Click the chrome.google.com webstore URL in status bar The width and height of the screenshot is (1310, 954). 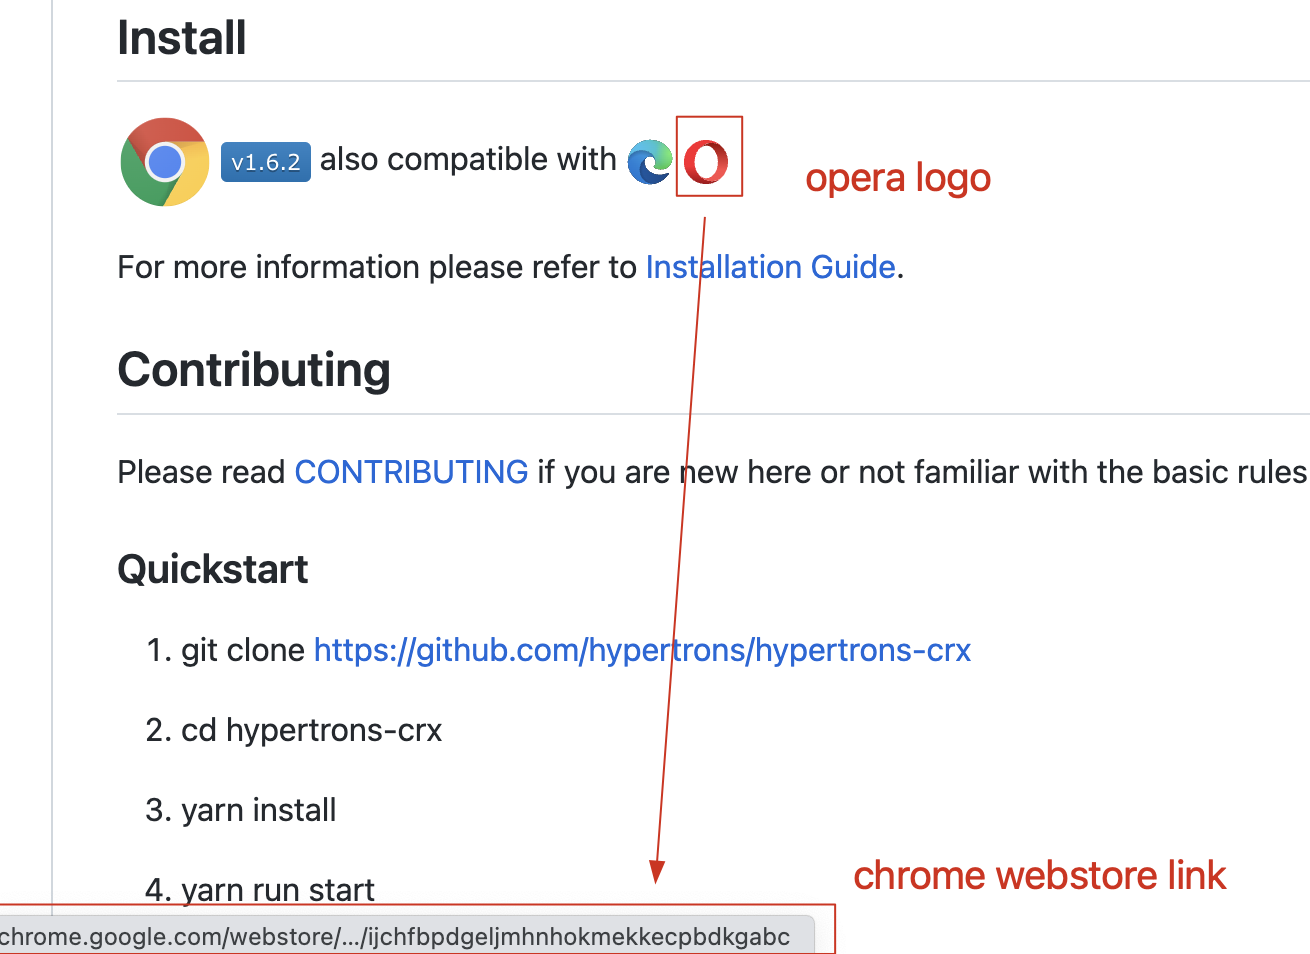point(397,936)
